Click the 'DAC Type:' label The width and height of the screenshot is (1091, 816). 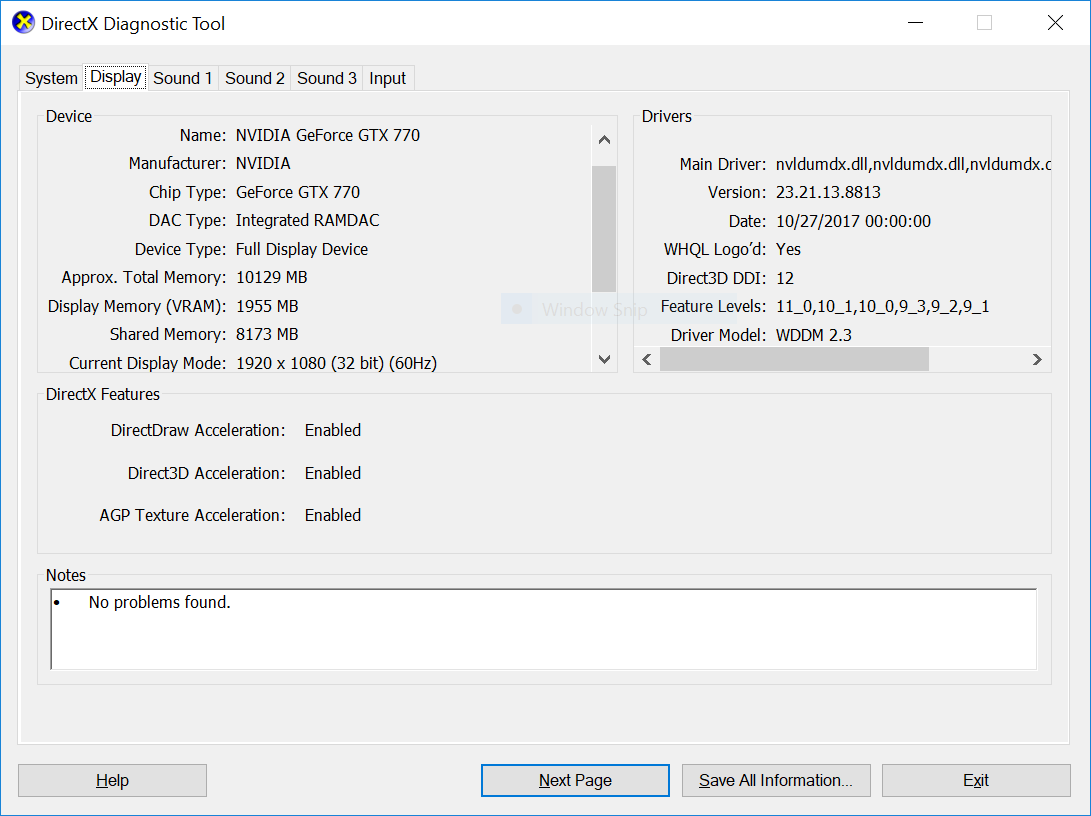click(x=187, y=221)
